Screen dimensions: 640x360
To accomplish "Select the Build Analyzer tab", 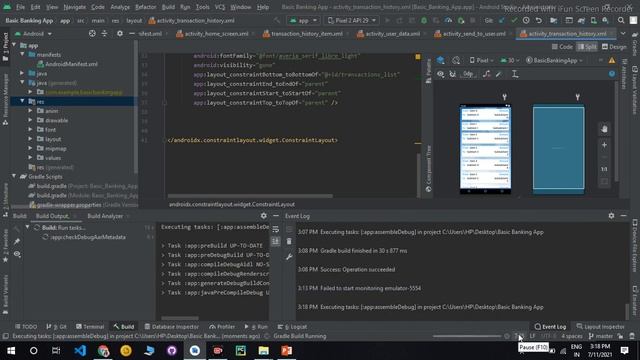I will tap(105, 216).
